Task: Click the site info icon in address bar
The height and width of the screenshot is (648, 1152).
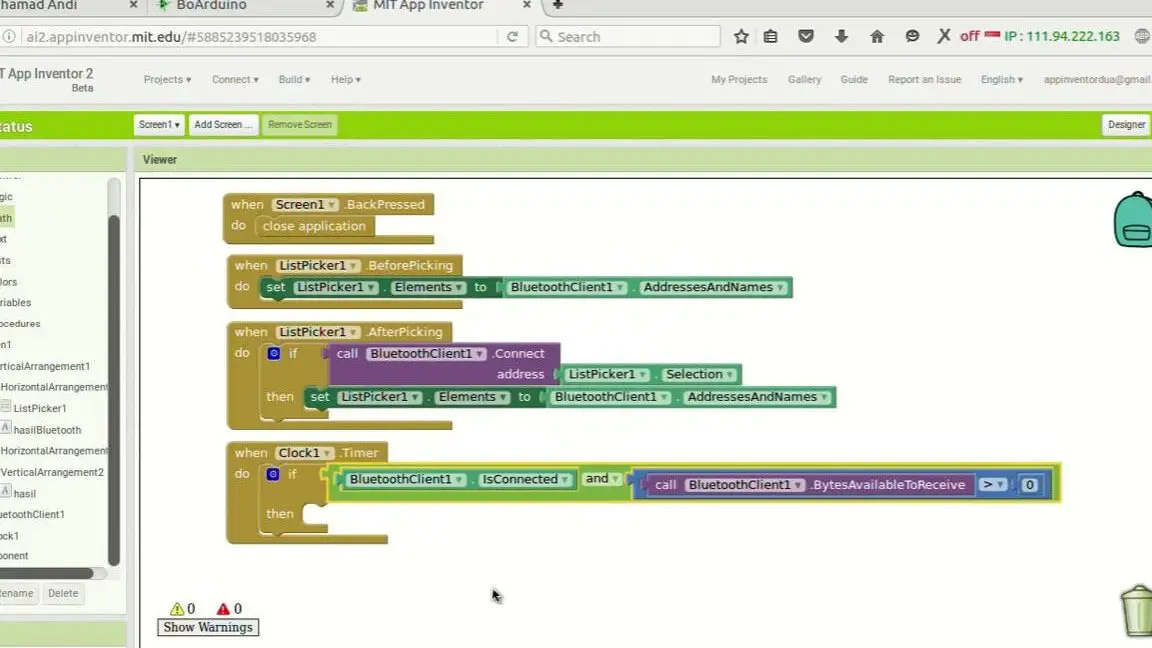Action: tap(9, 37)
